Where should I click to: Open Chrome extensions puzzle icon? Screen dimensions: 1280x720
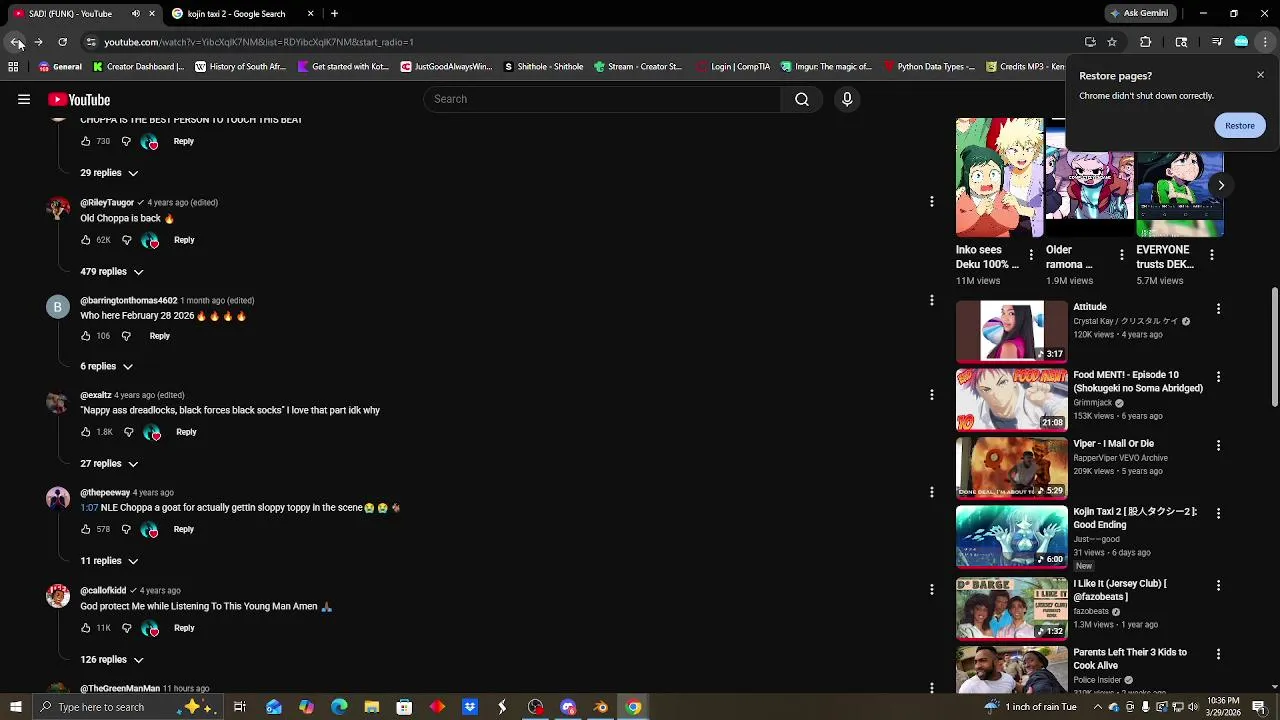pyautogui.click(x=1146, y=42)
